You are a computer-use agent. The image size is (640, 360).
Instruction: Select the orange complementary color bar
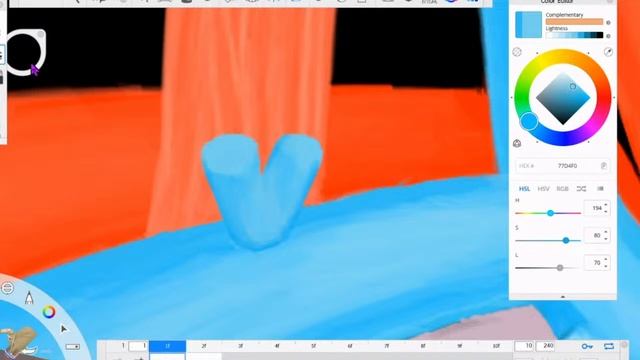click(x=574, y=22)
